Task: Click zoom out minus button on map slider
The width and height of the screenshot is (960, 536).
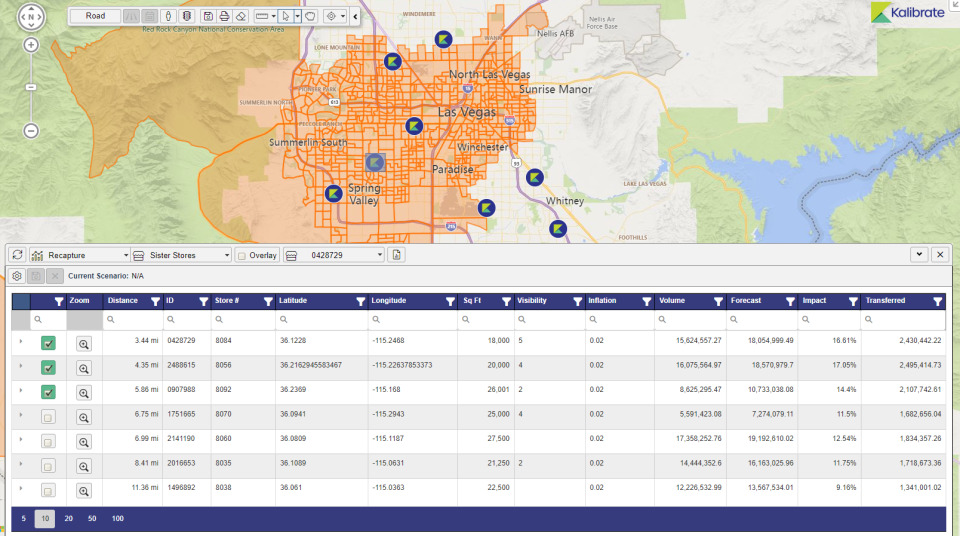Action: coord(31,131)
